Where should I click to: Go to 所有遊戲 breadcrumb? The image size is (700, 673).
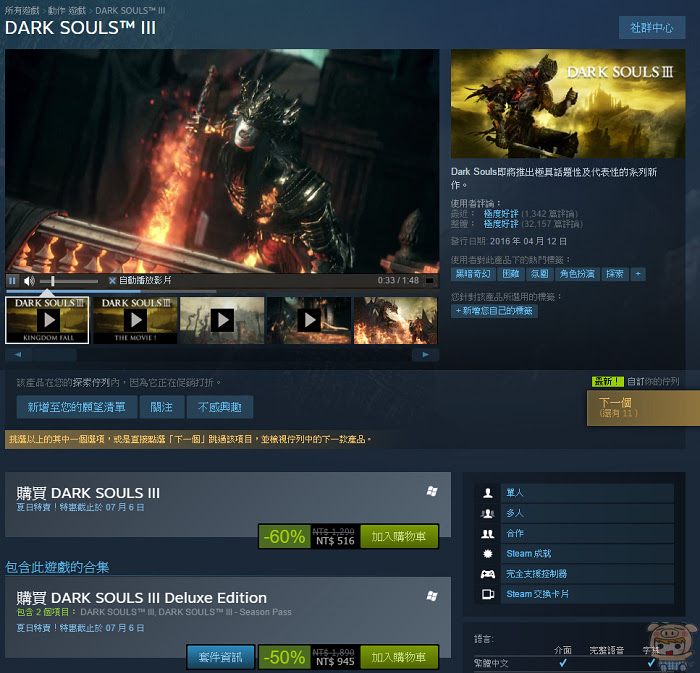coord(22,10)
